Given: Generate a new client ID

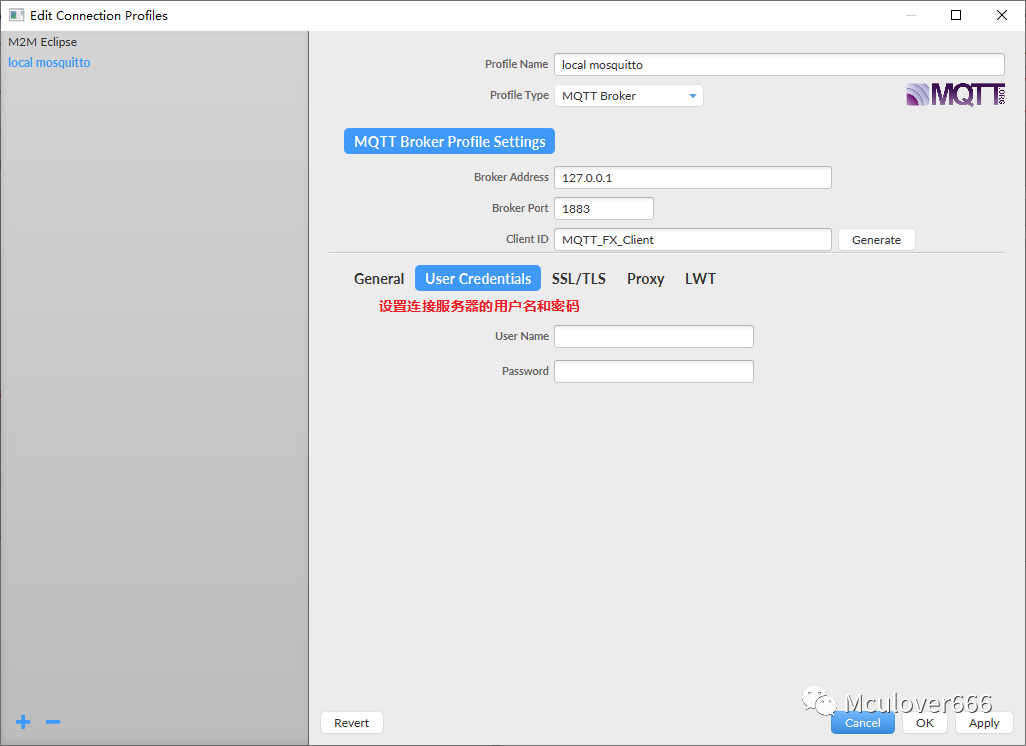Looking at the screenshot, I should tap(876, 240).
